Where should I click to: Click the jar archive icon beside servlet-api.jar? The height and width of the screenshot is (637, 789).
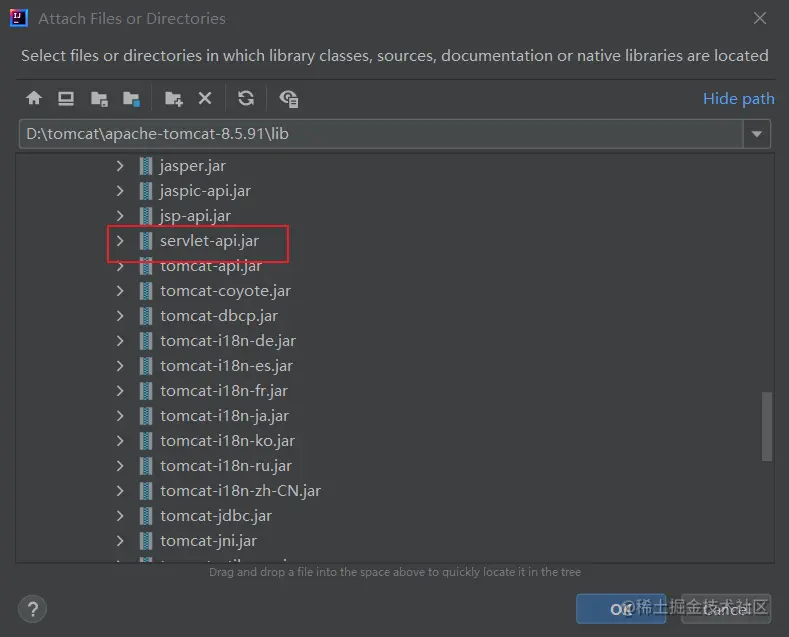click(x=145, y=241)
